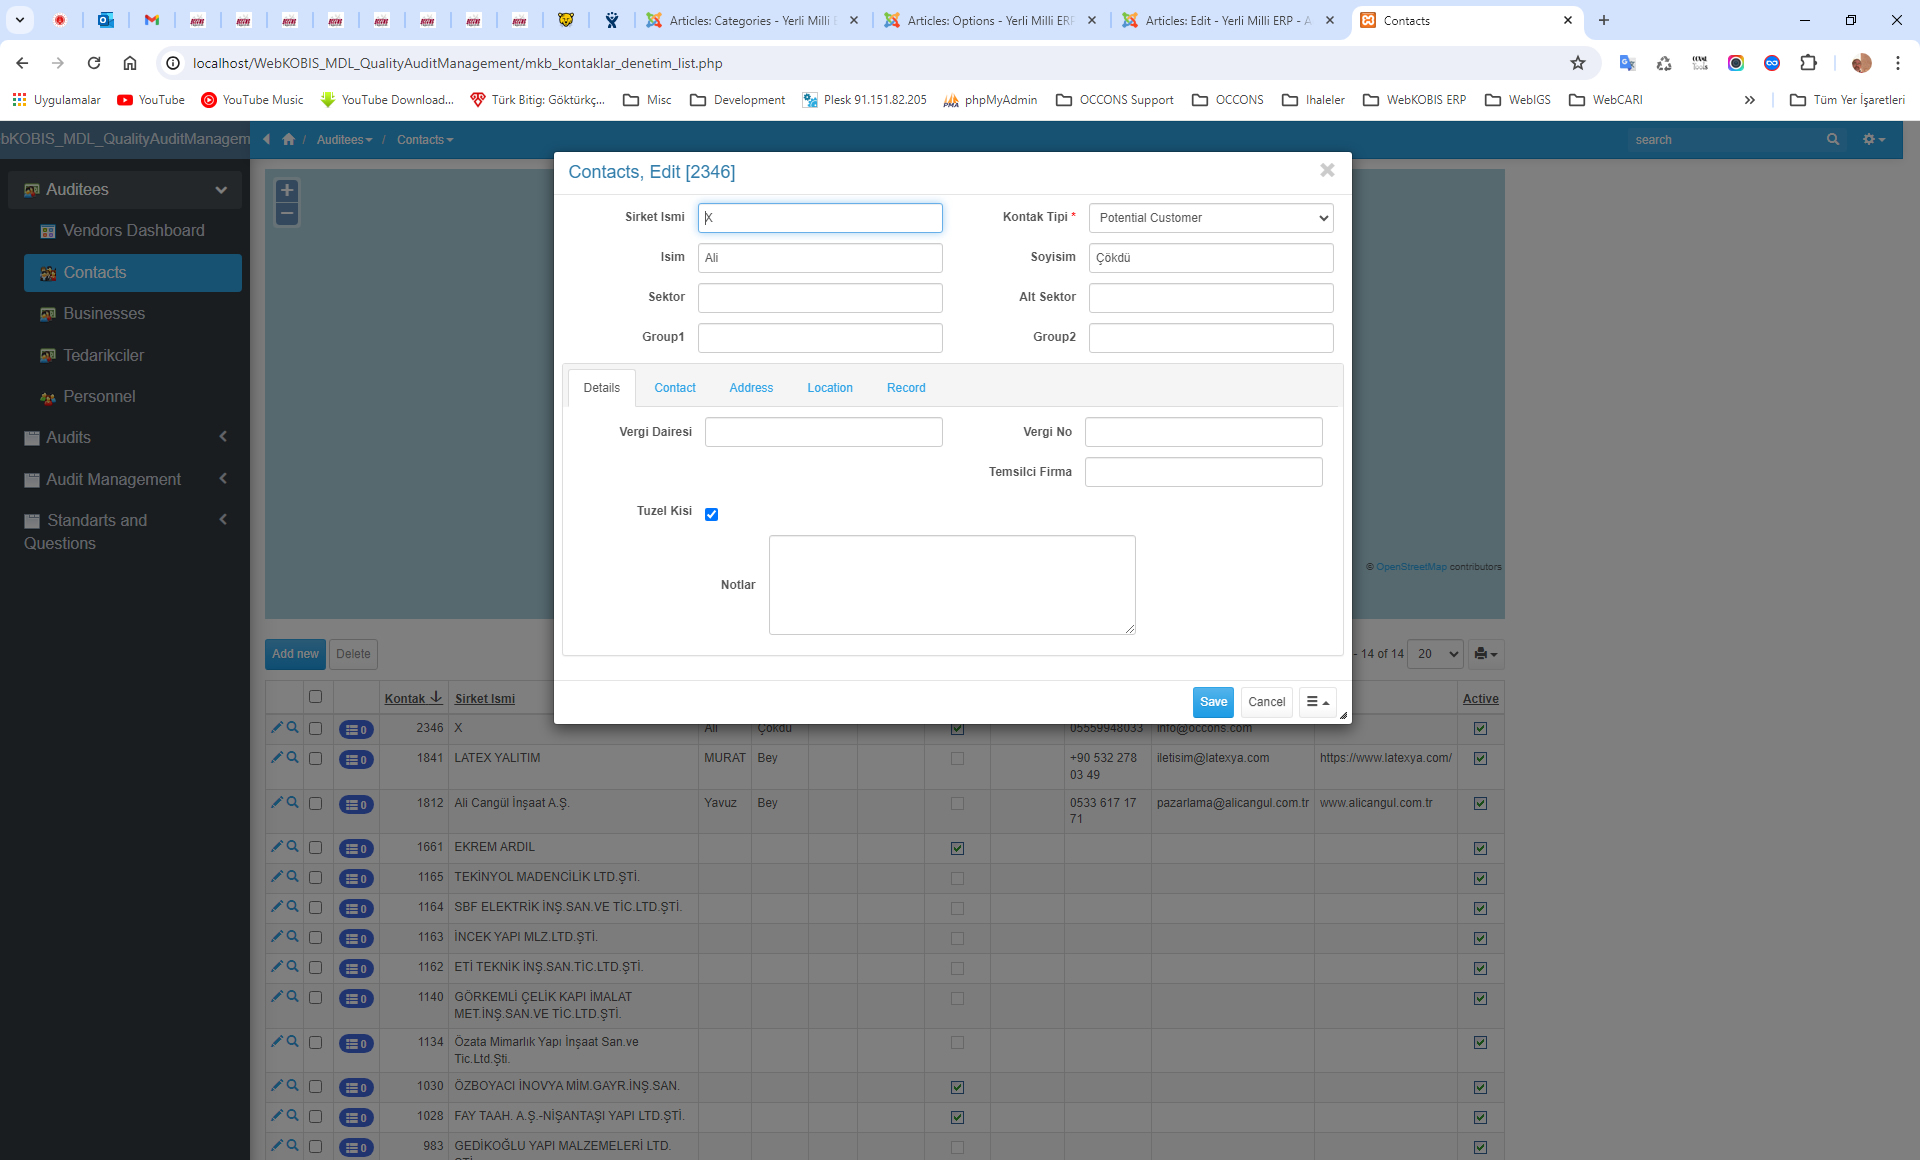Sort by Active column header

click(x=1480, y=699)
